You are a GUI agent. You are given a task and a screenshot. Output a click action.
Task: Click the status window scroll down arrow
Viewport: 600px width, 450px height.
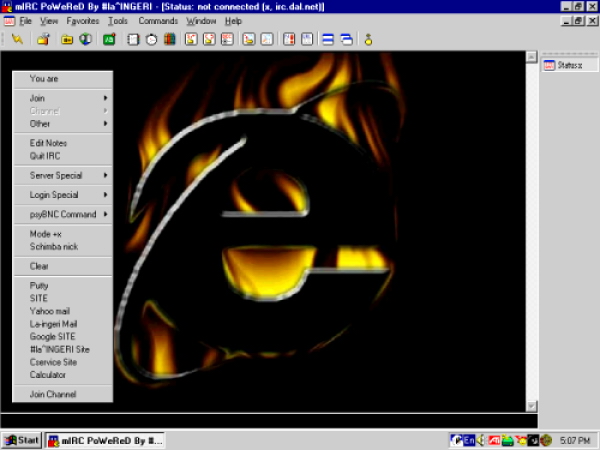[x=531, y=406]
